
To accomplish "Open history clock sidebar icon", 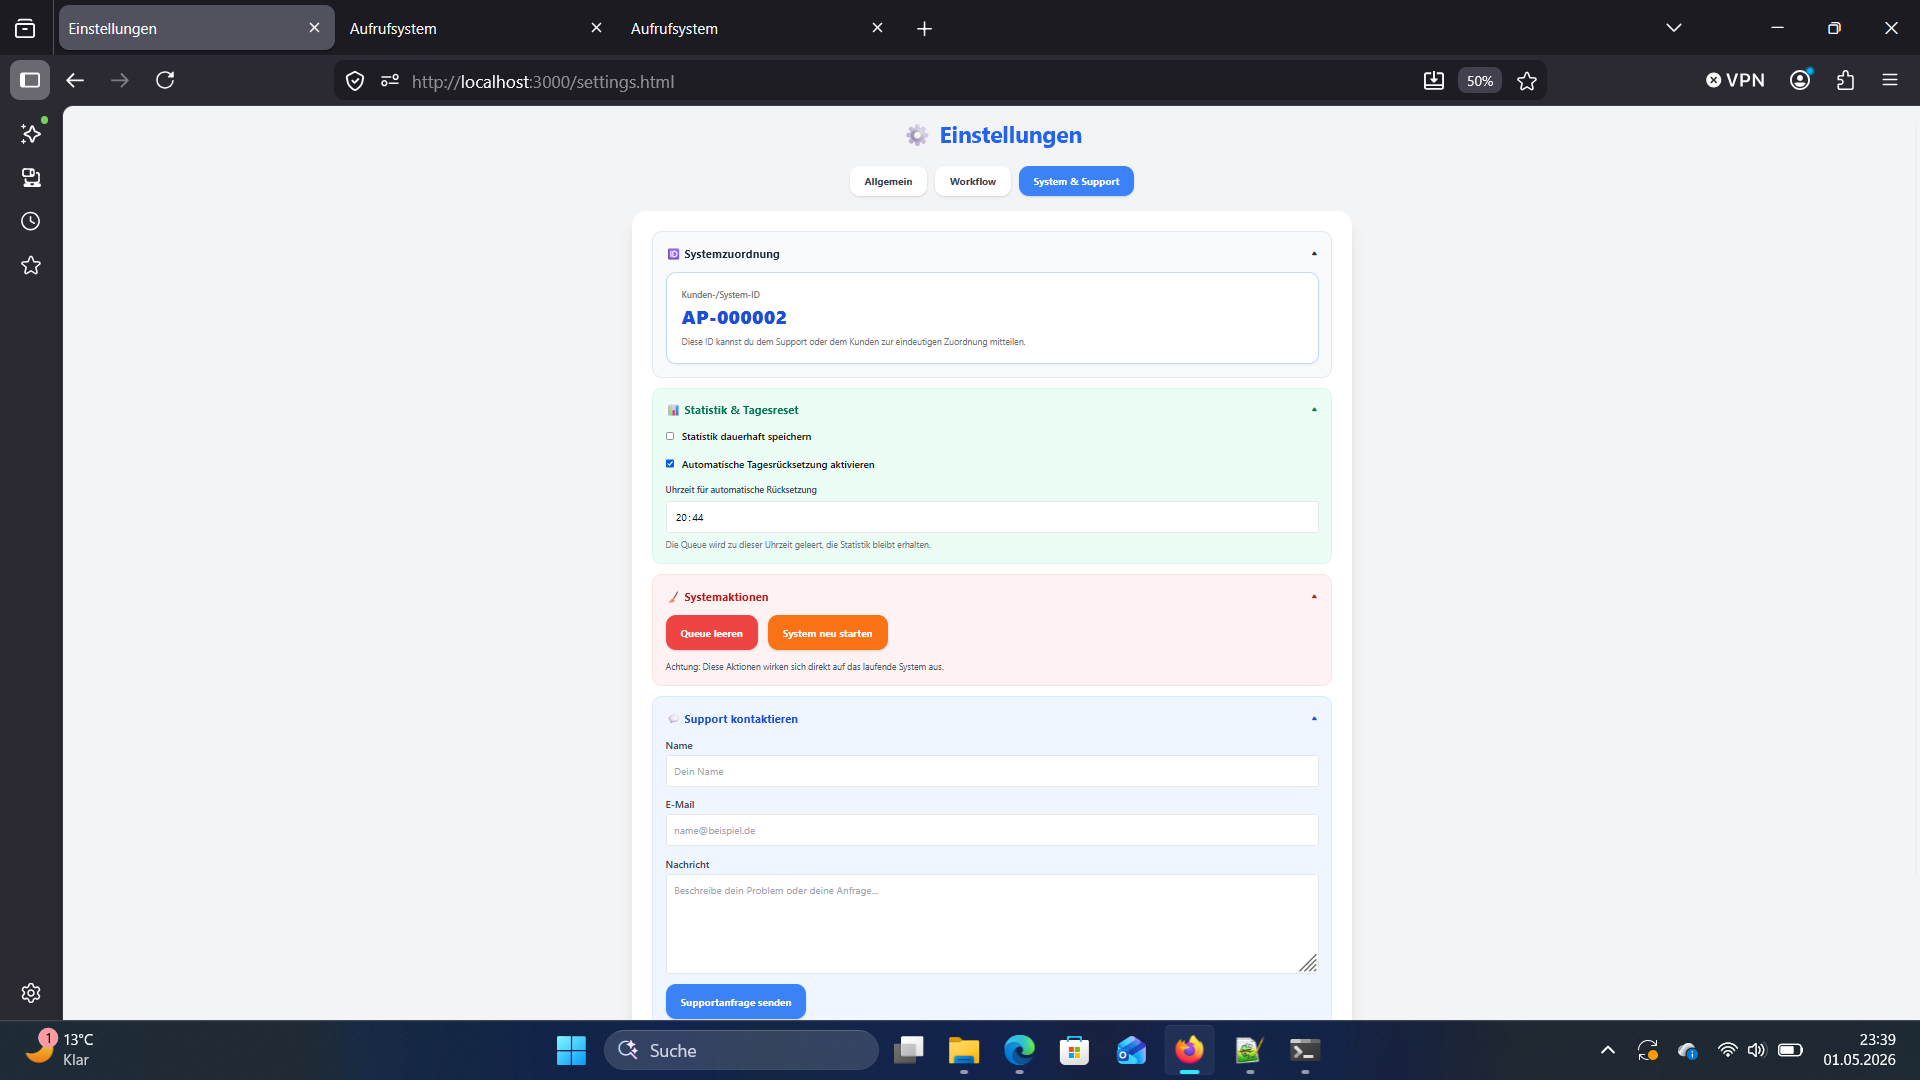I will (31, 221).
